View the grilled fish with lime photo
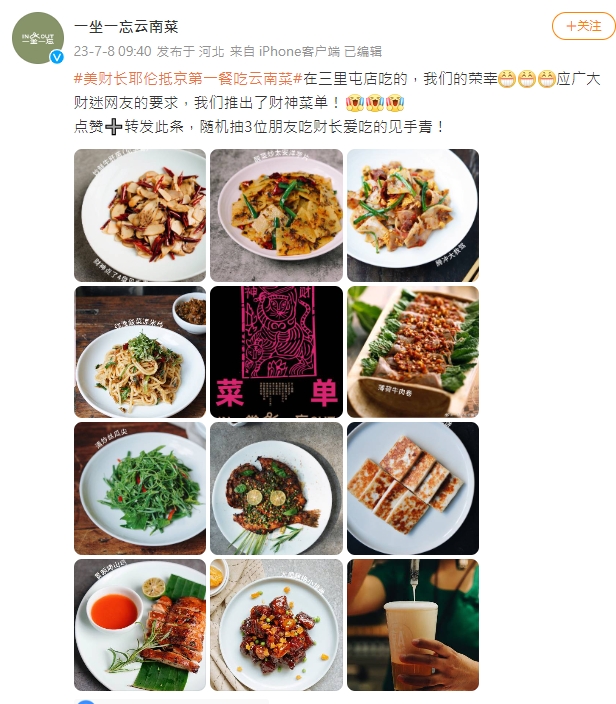This screenshot has width=616, height=704. (277, 488)
